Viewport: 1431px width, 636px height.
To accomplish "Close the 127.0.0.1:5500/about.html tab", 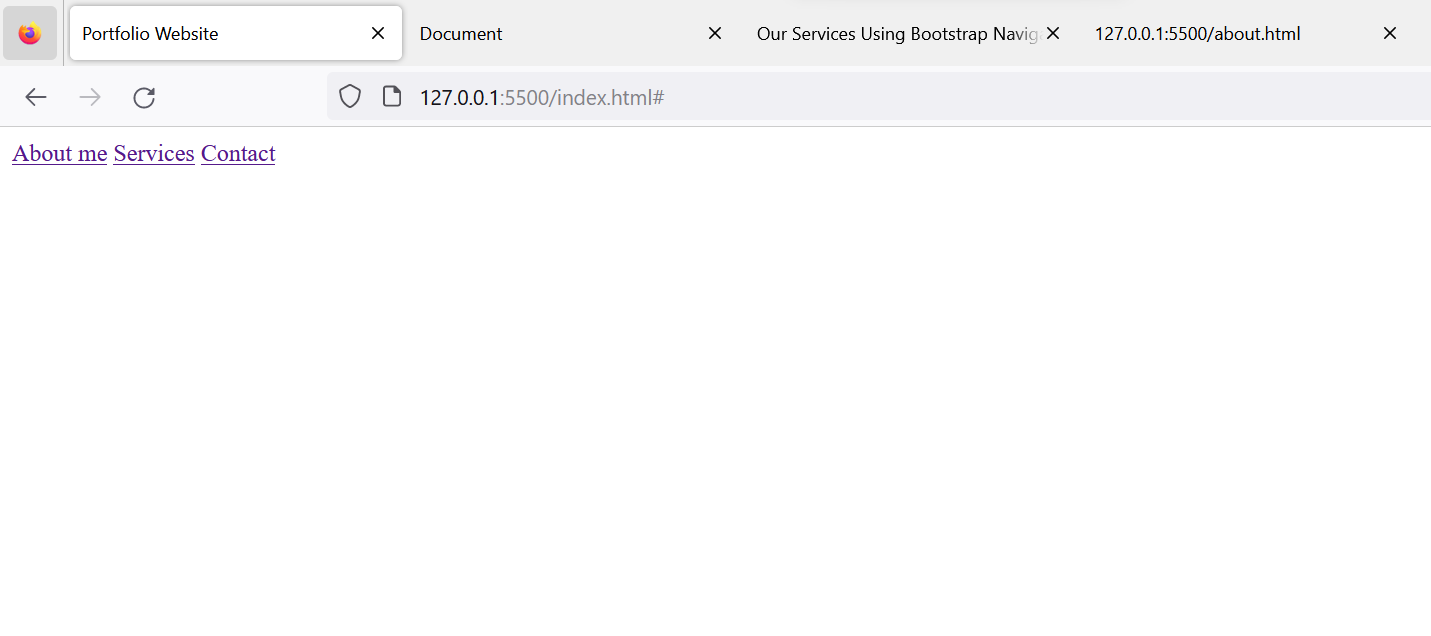I will point(1390,33).
